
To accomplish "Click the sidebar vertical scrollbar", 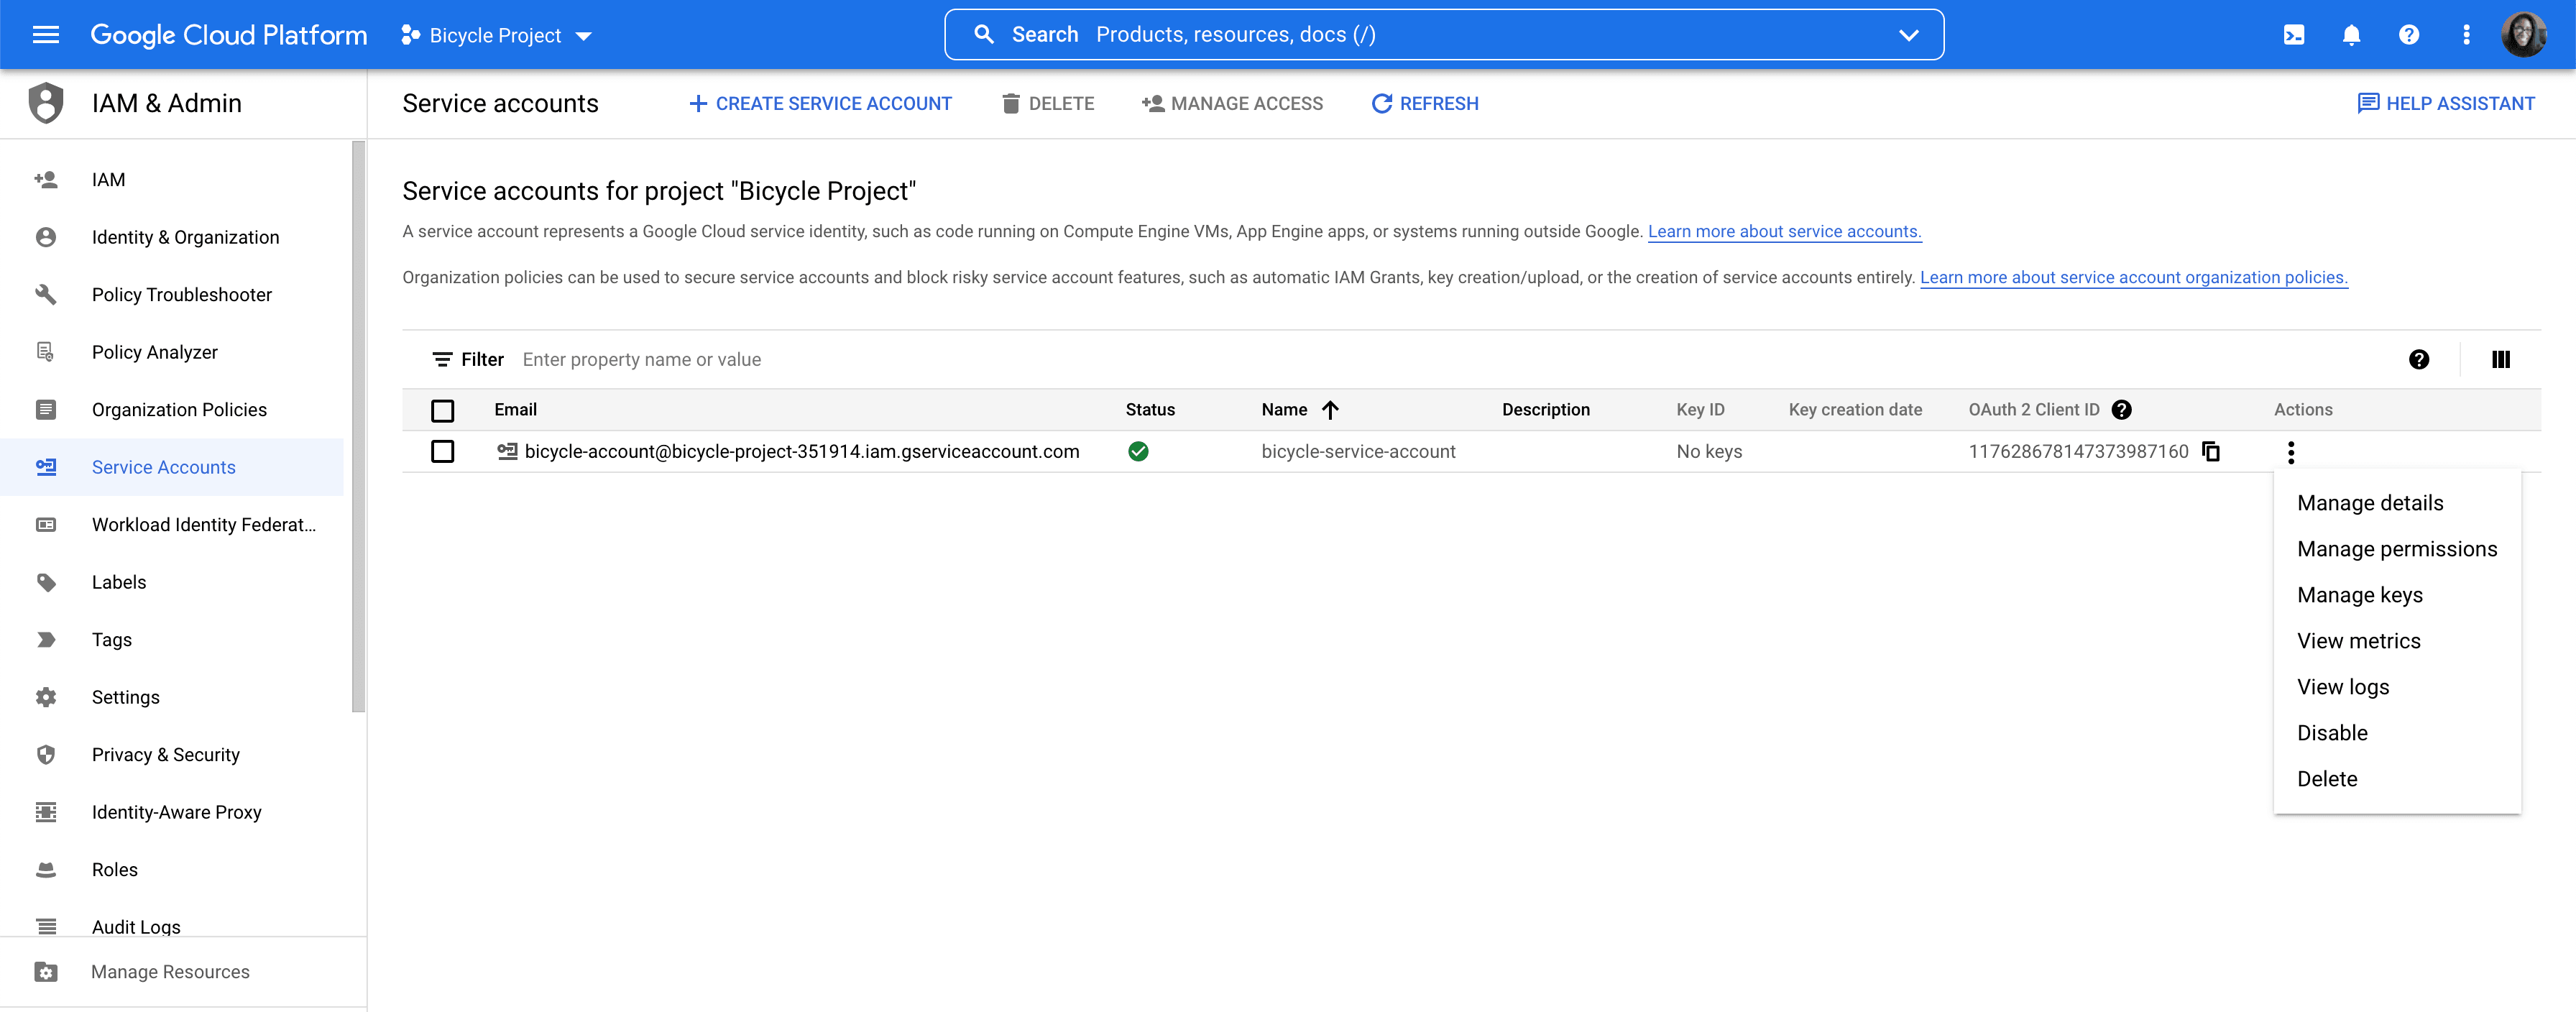I will [x=358, y=426].
